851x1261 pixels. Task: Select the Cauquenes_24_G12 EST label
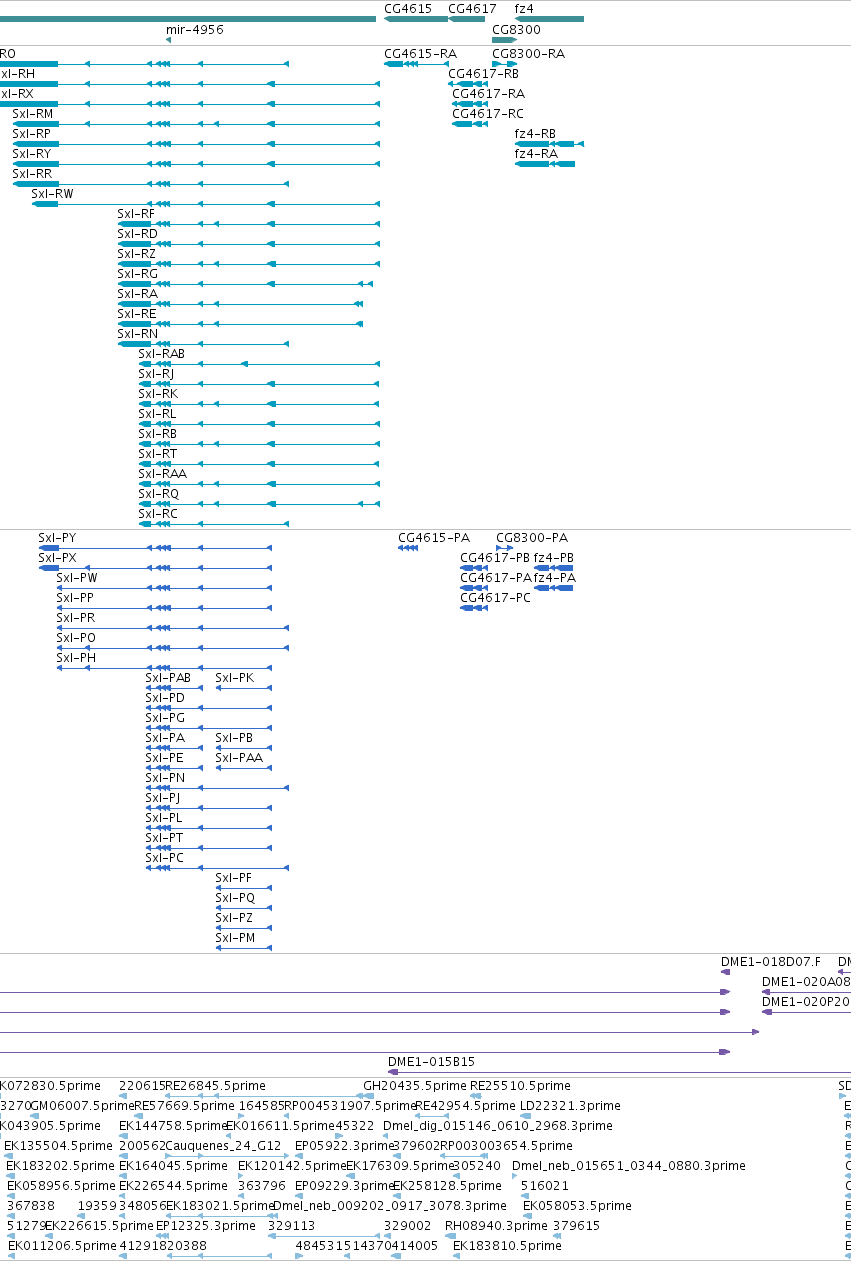point(223,1146)
